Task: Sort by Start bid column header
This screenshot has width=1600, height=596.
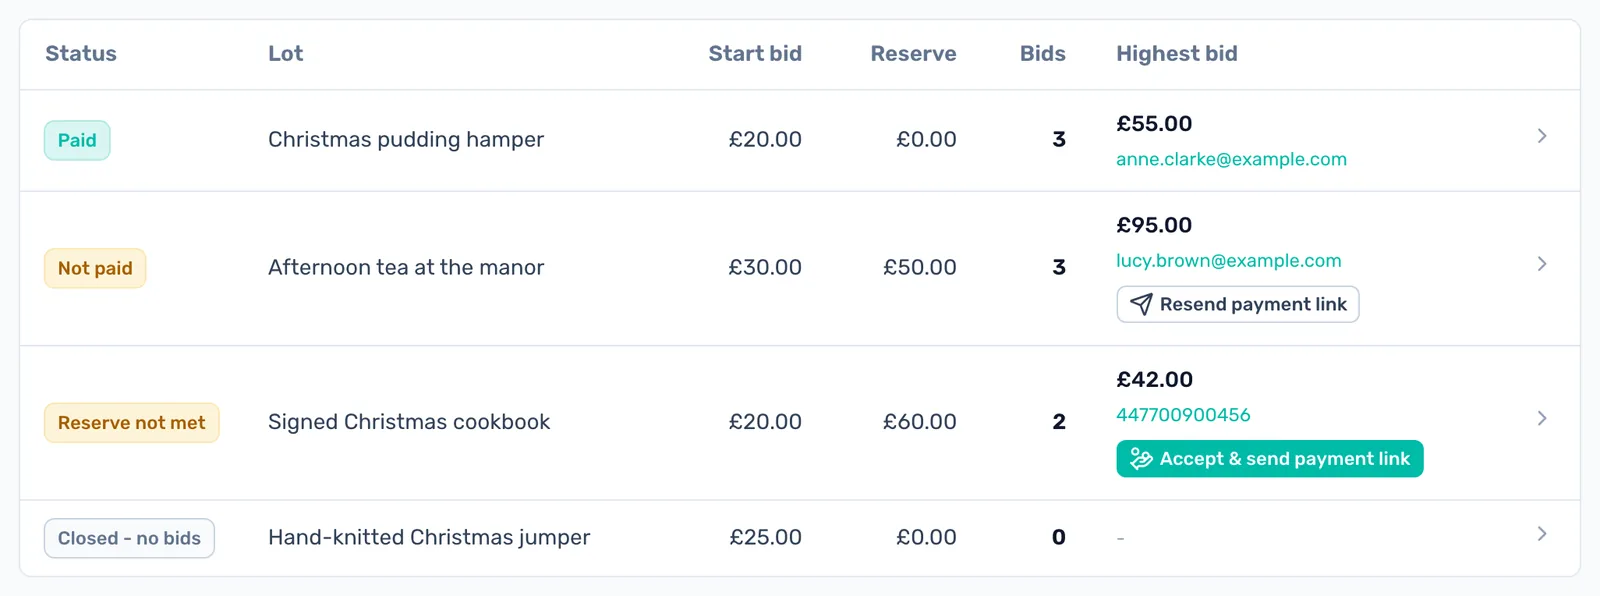Action: pyautogui.click(x=755, y=54)
